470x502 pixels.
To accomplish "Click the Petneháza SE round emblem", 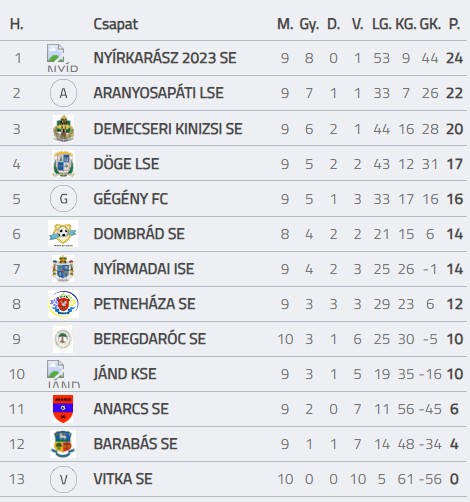I will [63, 304].
